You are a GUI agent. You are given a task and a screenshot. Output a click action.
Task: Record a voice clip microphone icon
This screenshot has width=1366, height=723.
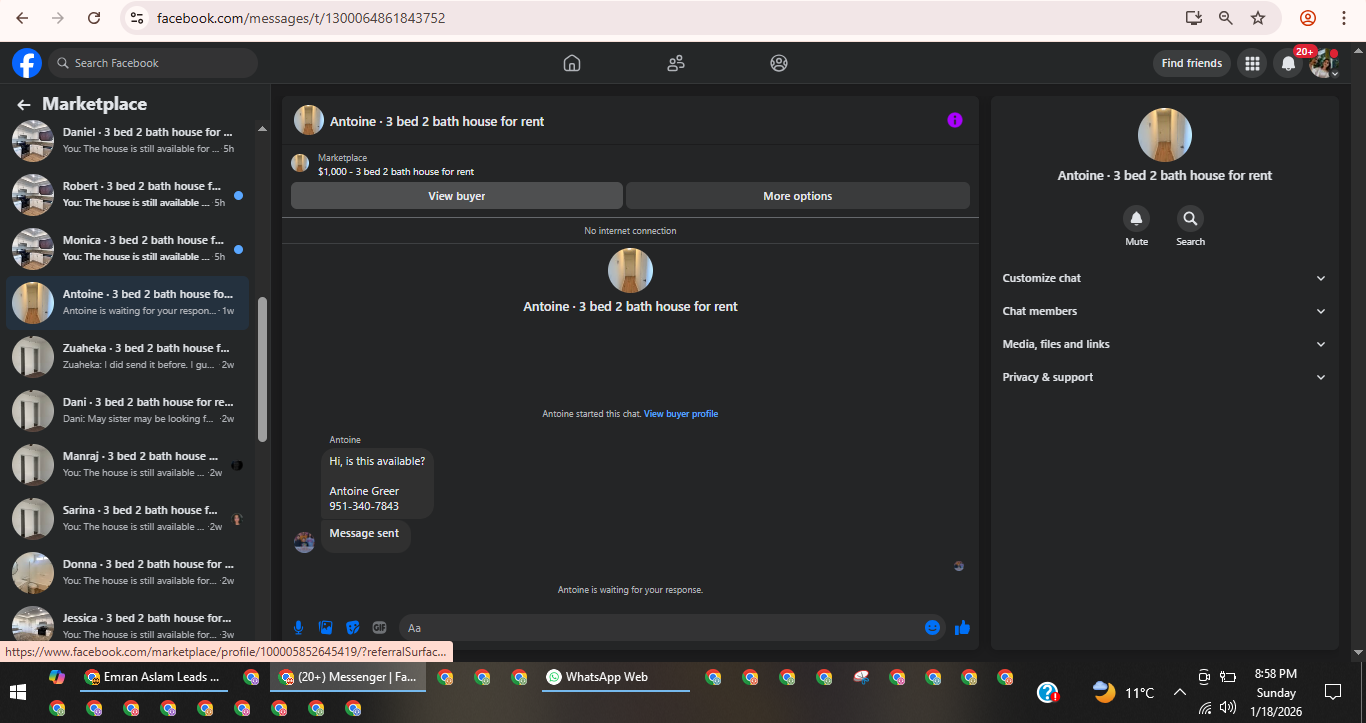tap(298, 627)
